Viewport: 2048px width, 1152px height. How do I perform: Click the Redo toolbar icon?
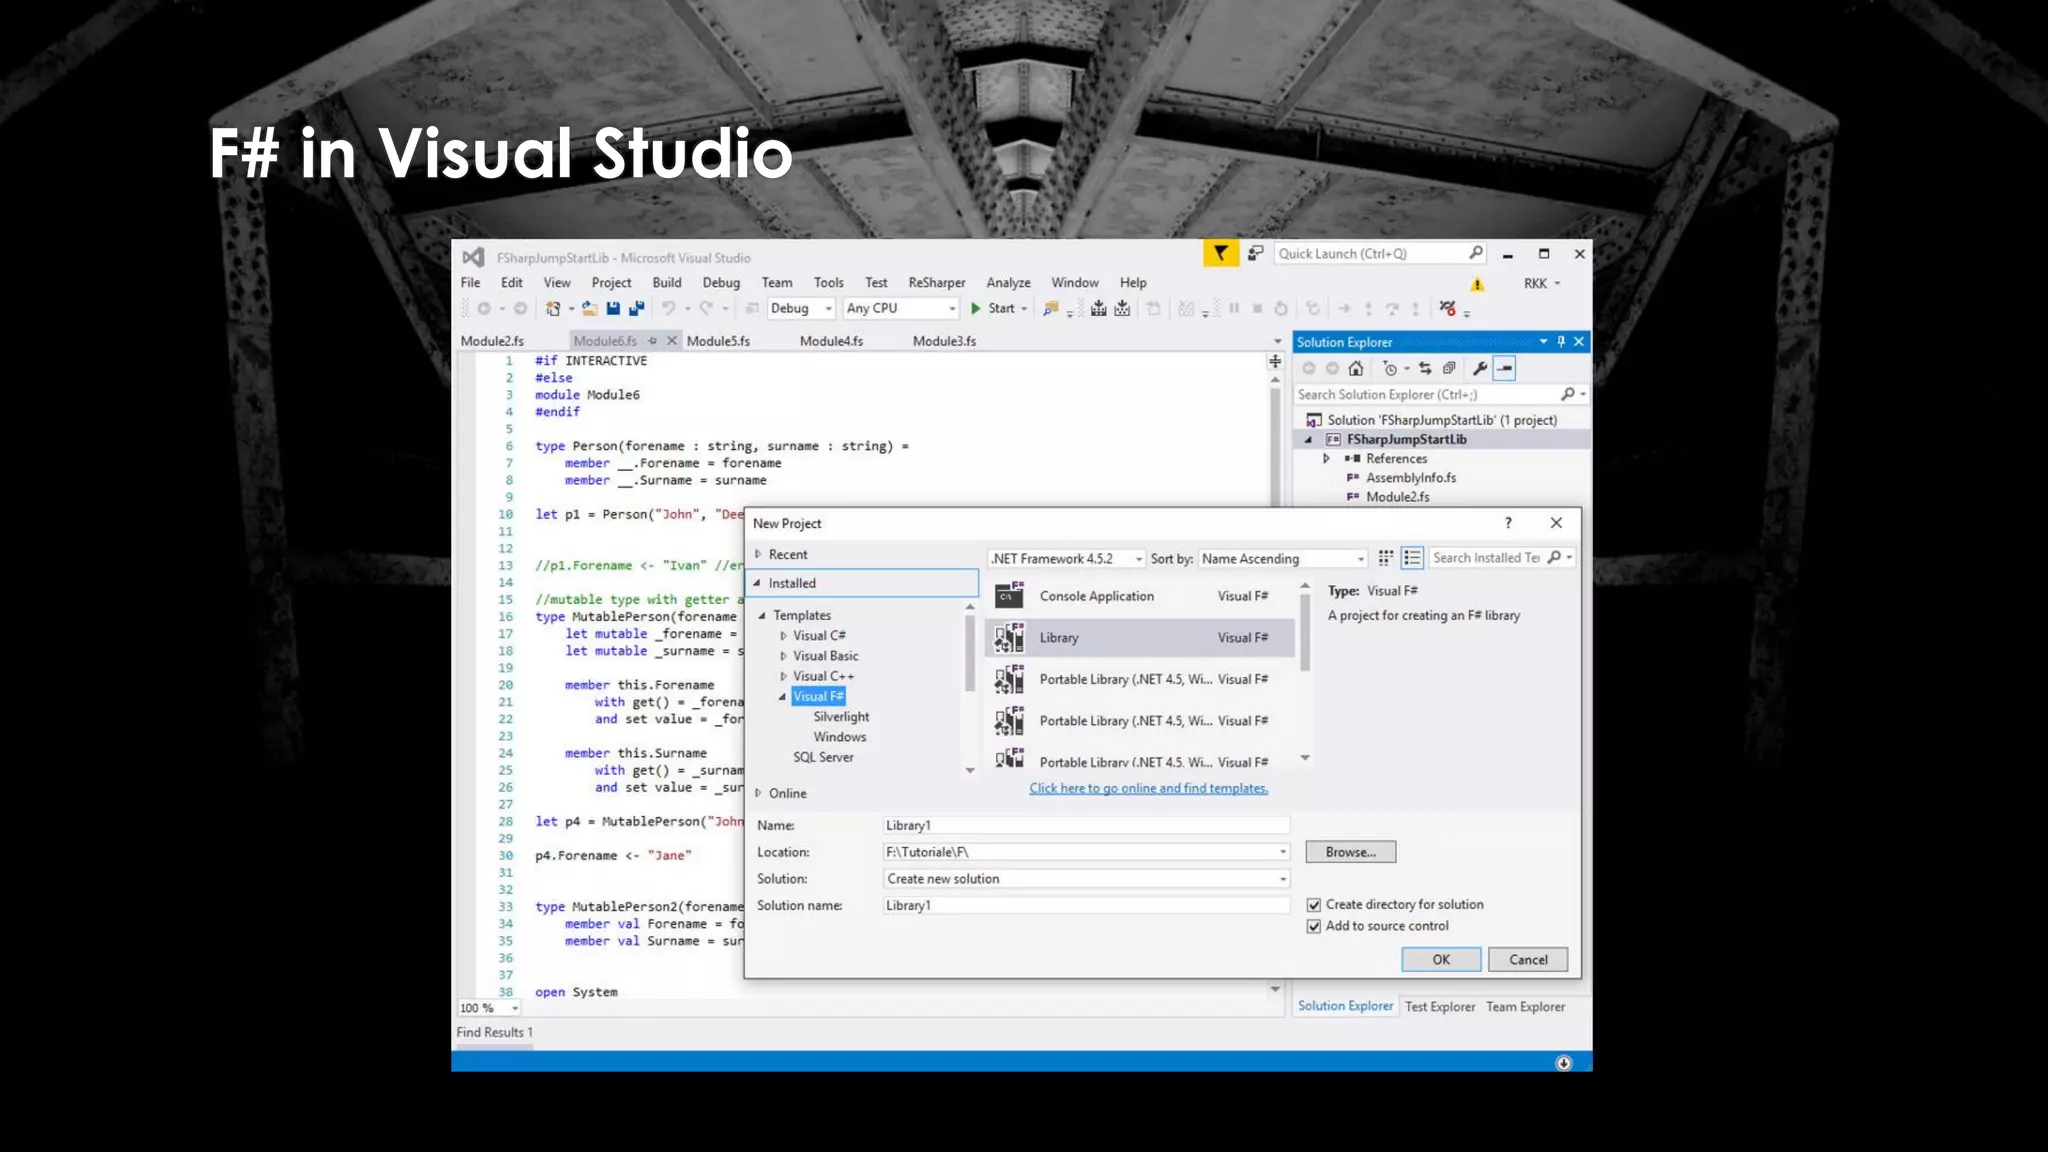[x=707, y=309]
